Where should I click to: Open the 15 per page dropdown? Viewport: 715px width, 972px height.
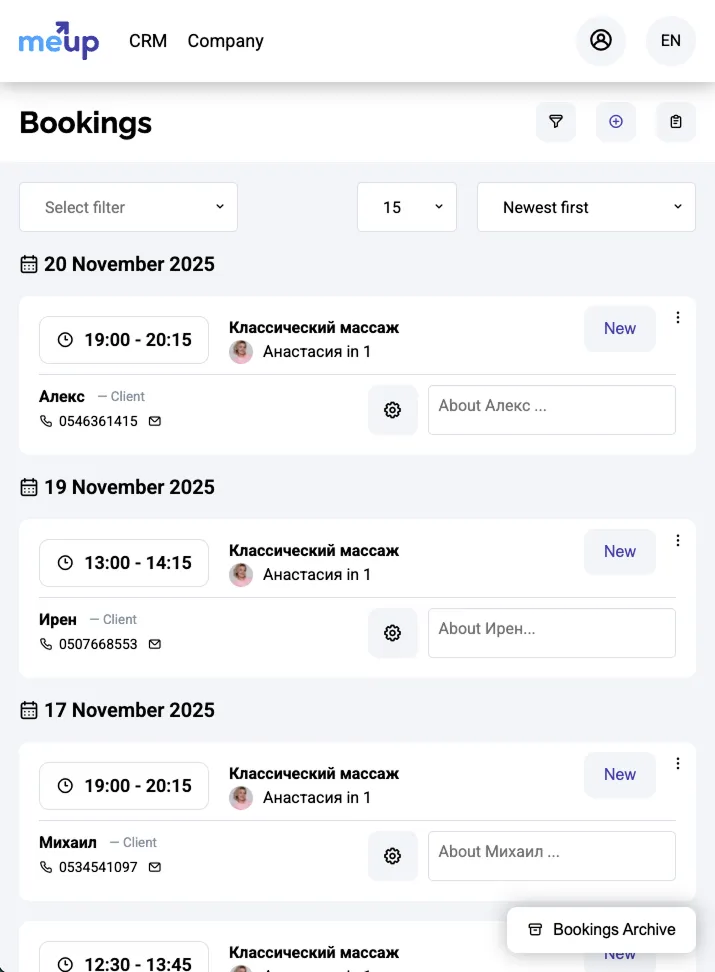(x=407, y=207)
